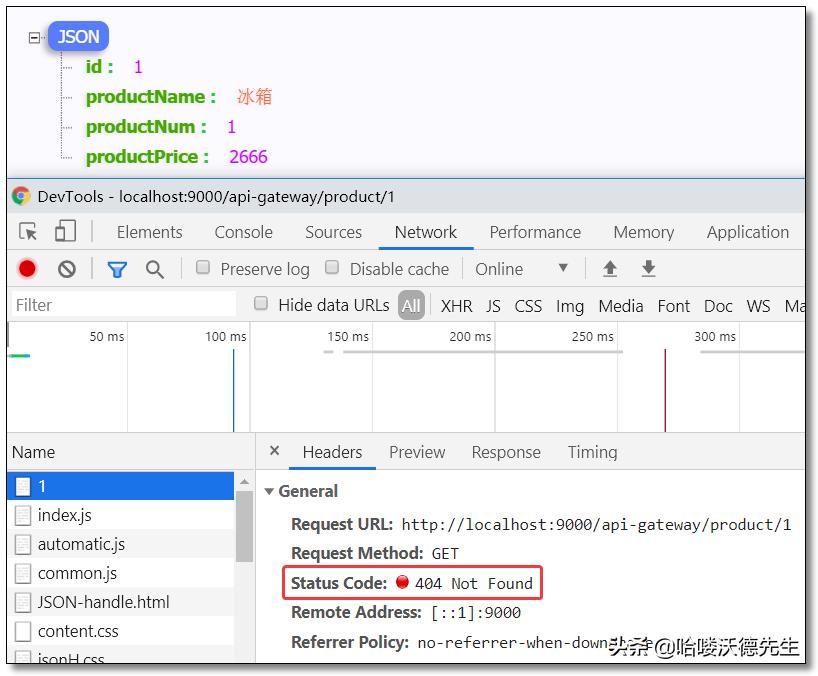Filter requests by XHR type
The image size is (818, 676).
tap(456, 306)
